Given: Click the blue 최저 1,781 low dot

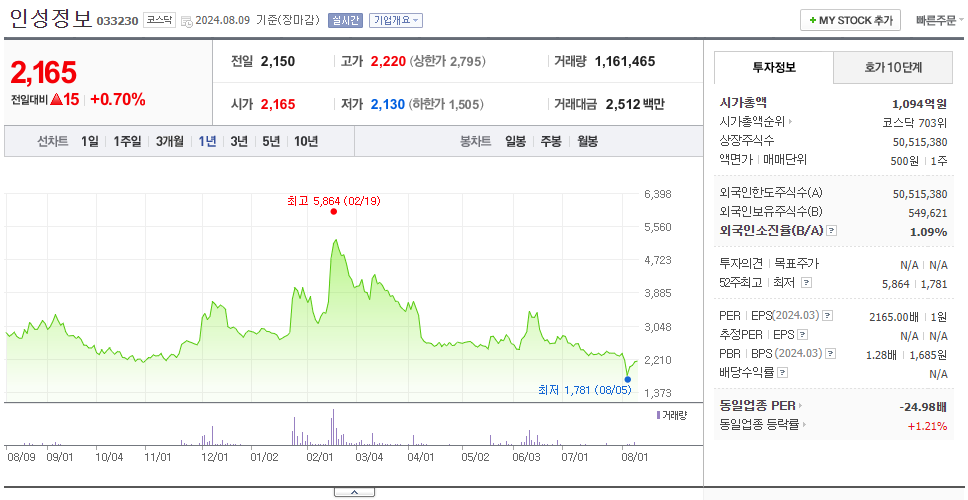Looking at the screenshot, I should pyautogui.click(x=628, y=379).
